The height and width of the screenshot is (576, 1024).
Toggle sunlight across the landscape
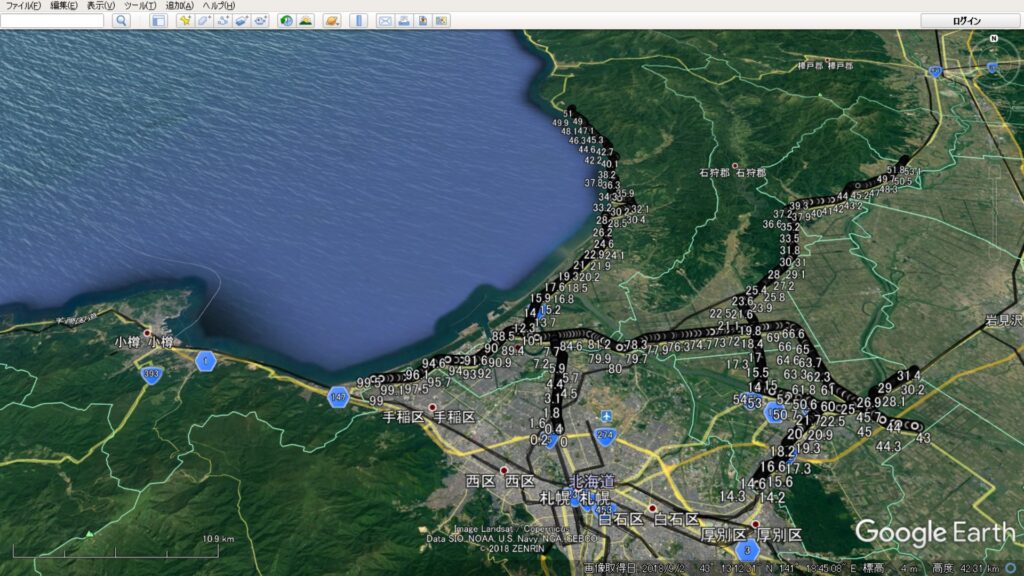tap(305, 21)
